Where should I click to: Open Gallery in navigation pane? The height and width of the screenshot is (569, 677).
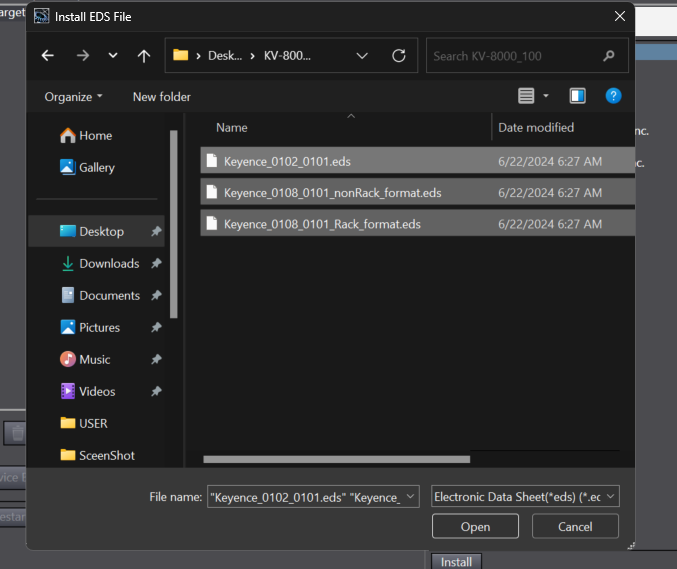click(x=87, y=168)
